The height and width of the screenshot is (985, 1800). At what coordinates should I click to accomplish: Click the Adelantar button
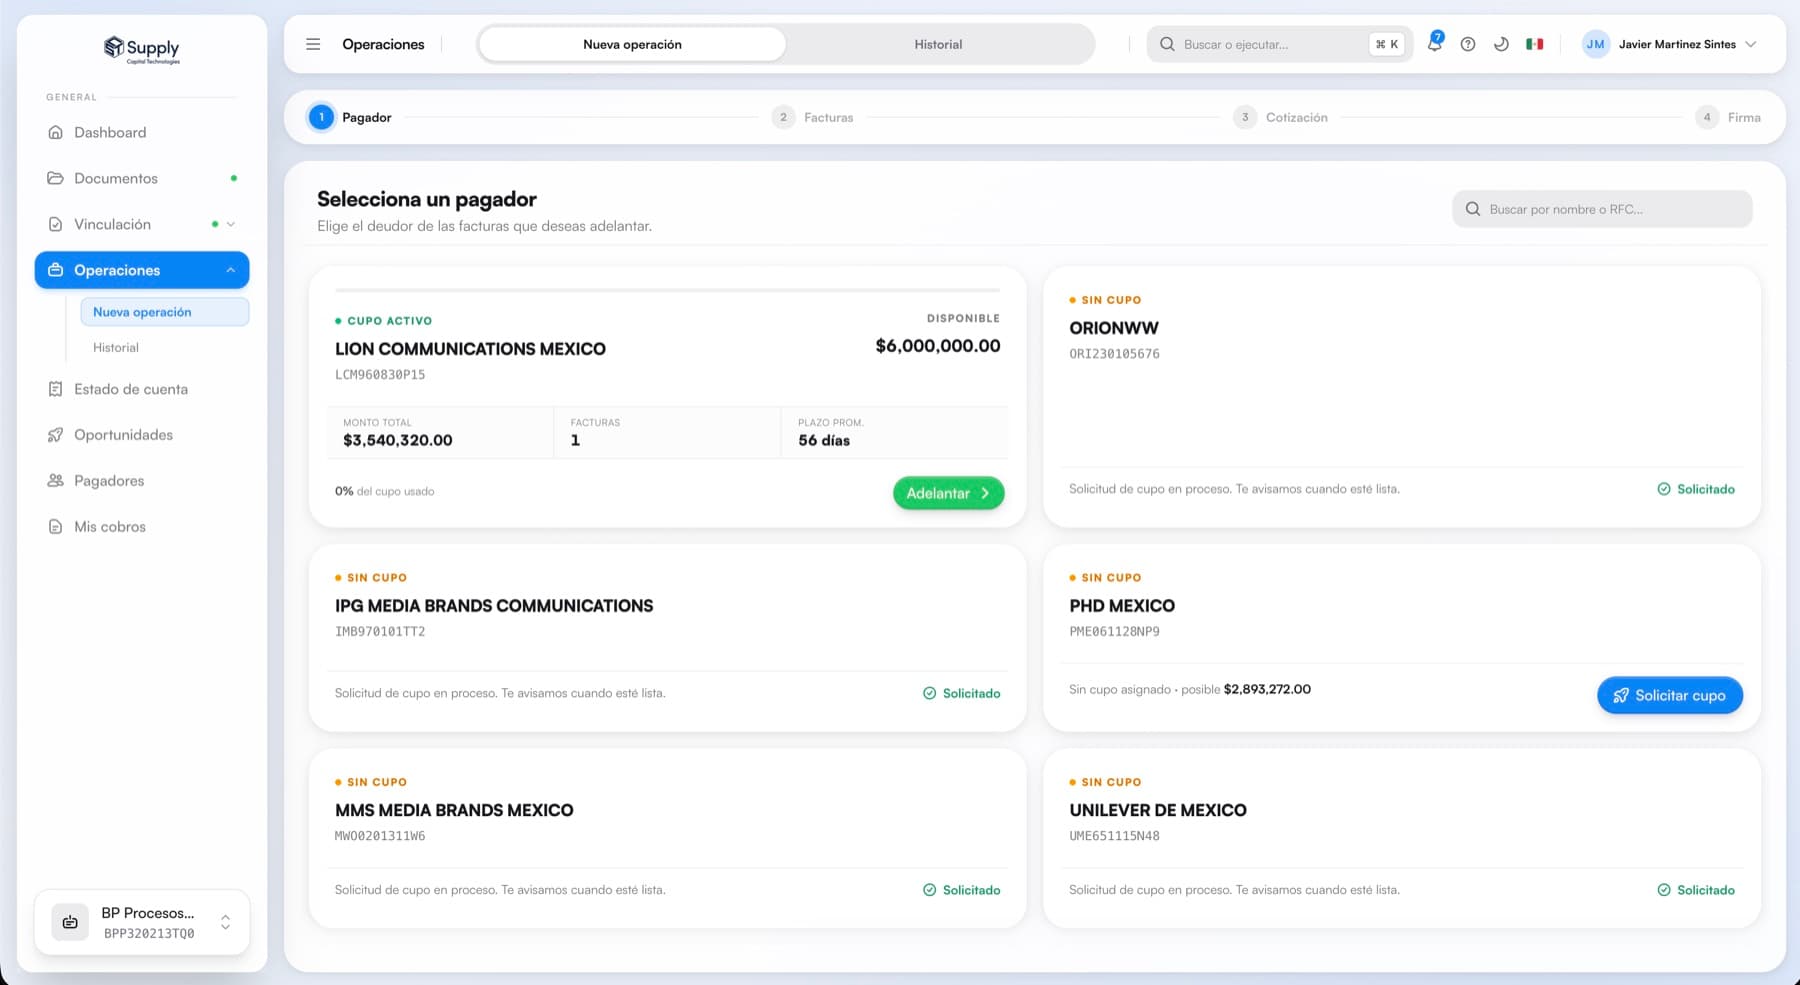[948, 493]
